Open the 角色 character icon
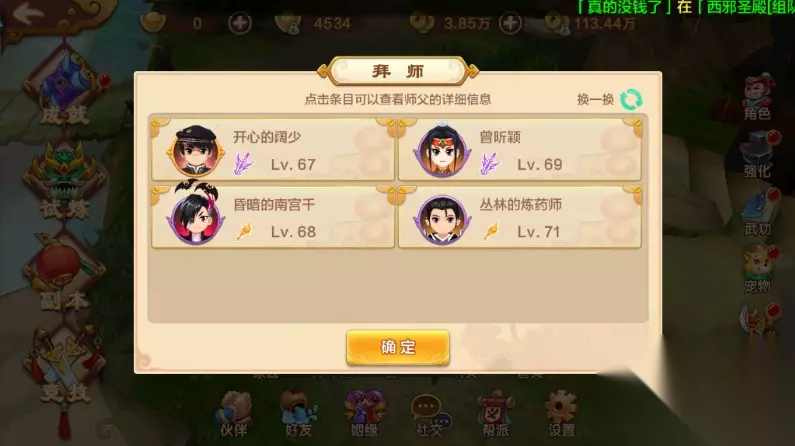The height and width of the screenshot is (446, 795). pos(758,96)
